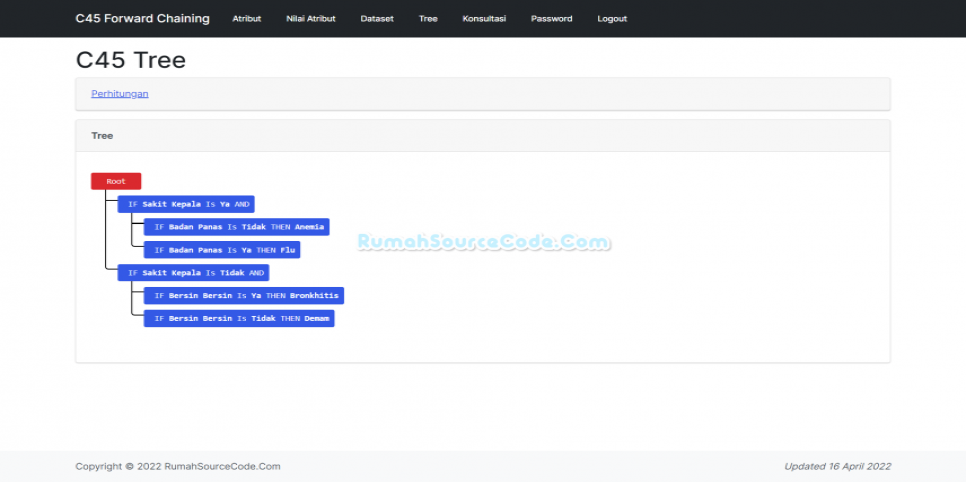Open the Perhitungan link
Screen dimensions: 966x482
[x=120, y=94]
